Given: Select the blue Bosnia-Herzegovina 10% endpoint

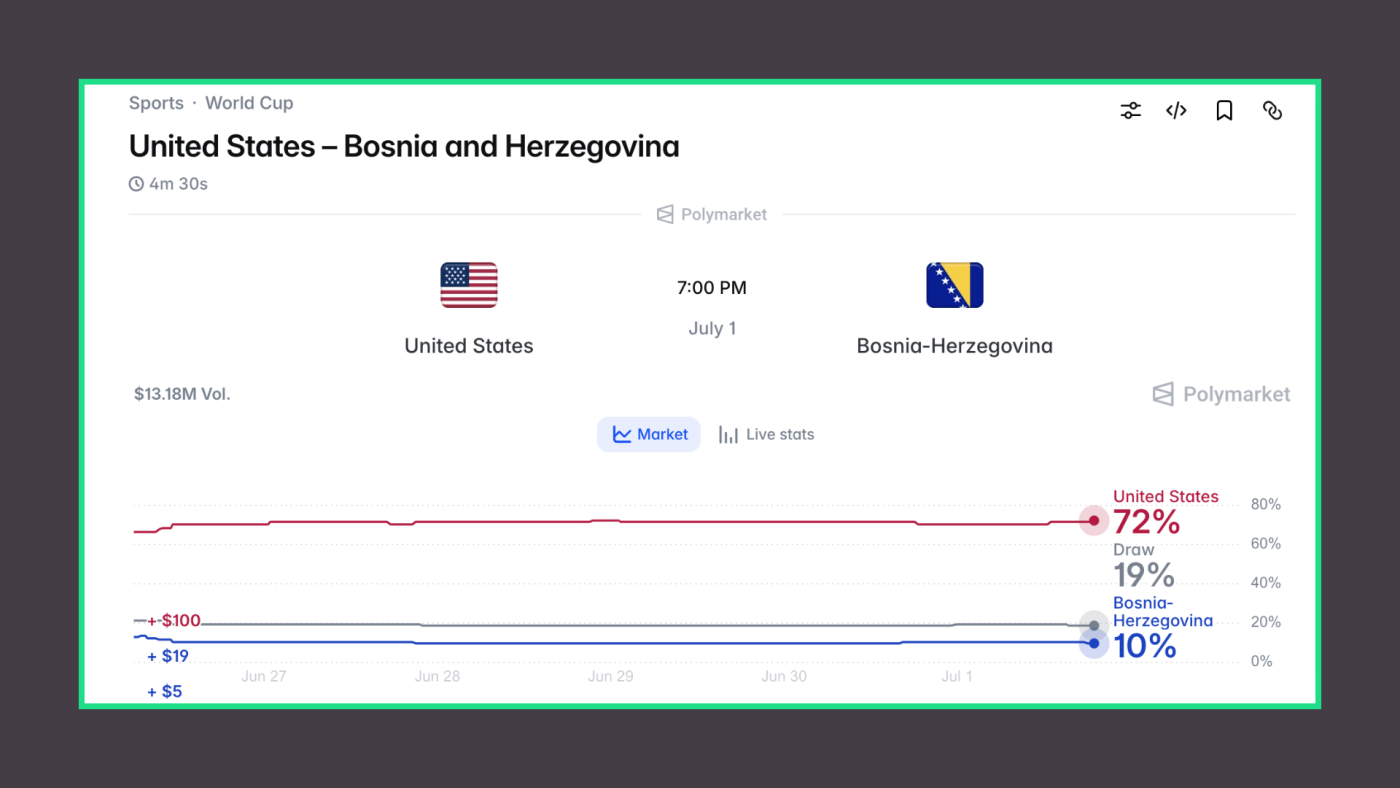Looking at the screenshot, I should (1094, 643).
